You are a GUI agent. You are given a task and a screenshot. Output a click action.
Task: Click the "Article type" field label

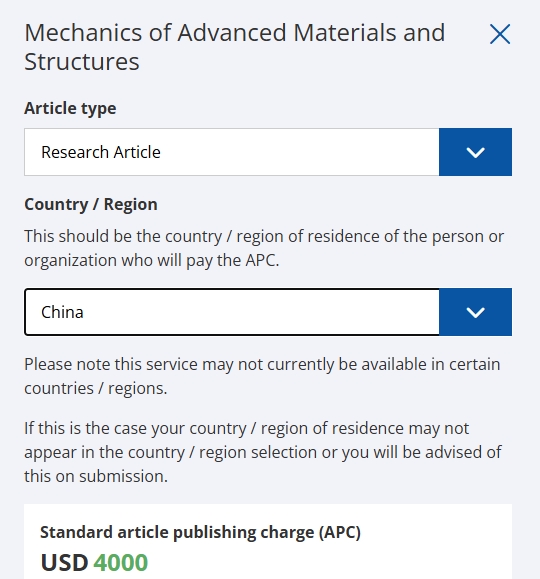tap(70, 109)
